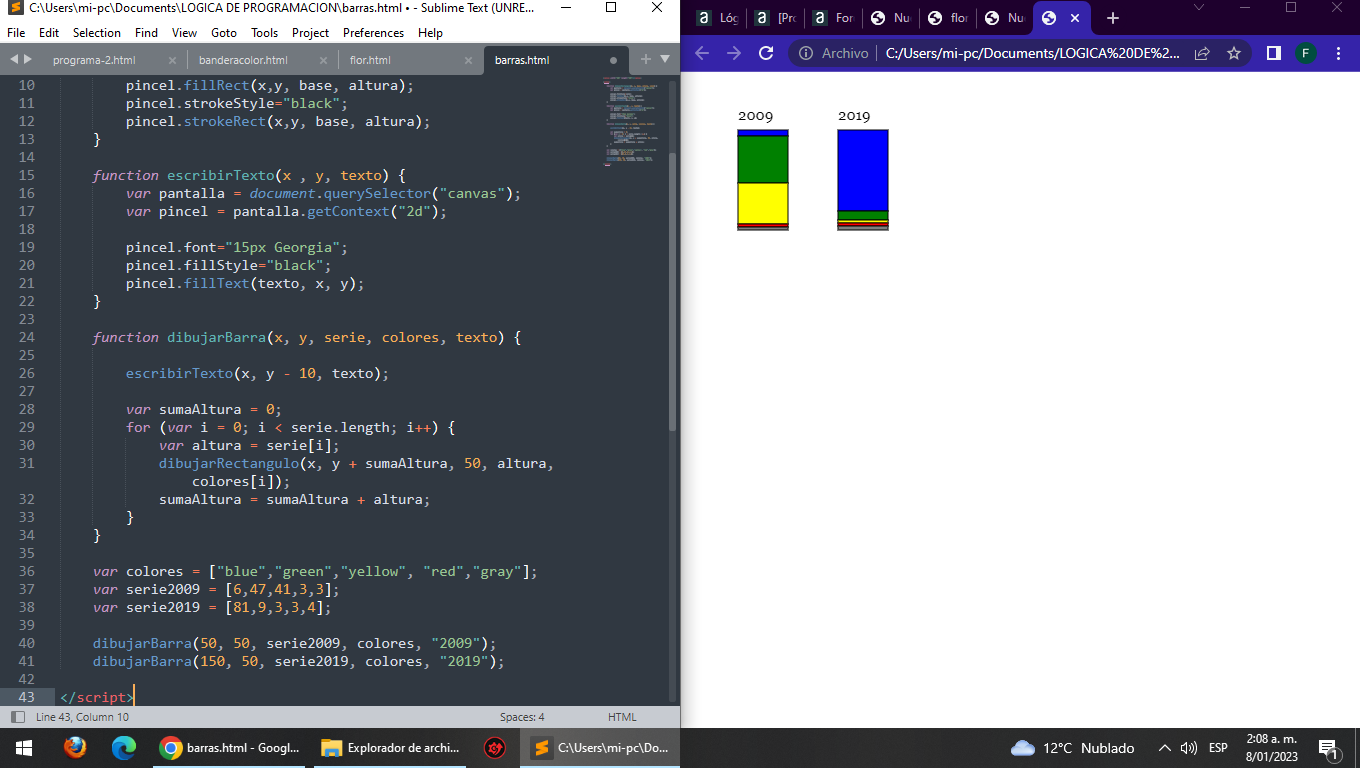The image size is (1360, 768).
Task: Click the Sublime minimap preview
Action: tap(630, 120)
